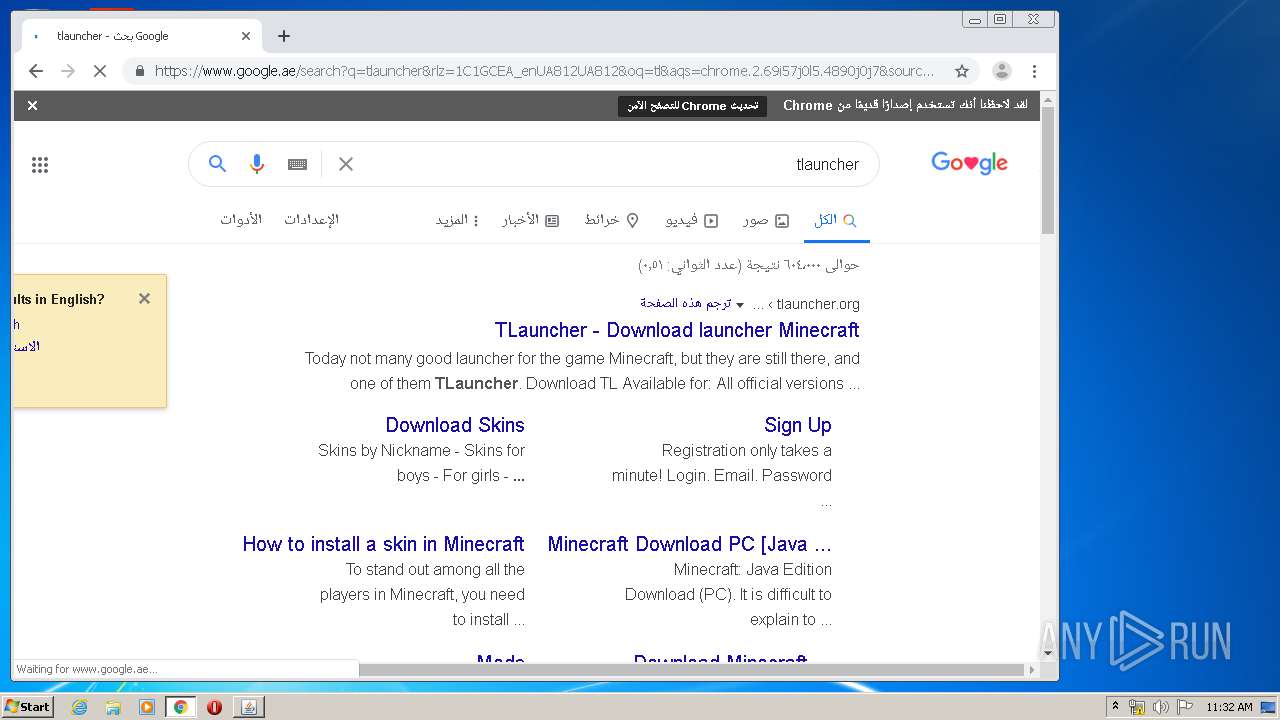1280x720 pixels.
Task: View the site lock icon info
Action: pos(139,71)
